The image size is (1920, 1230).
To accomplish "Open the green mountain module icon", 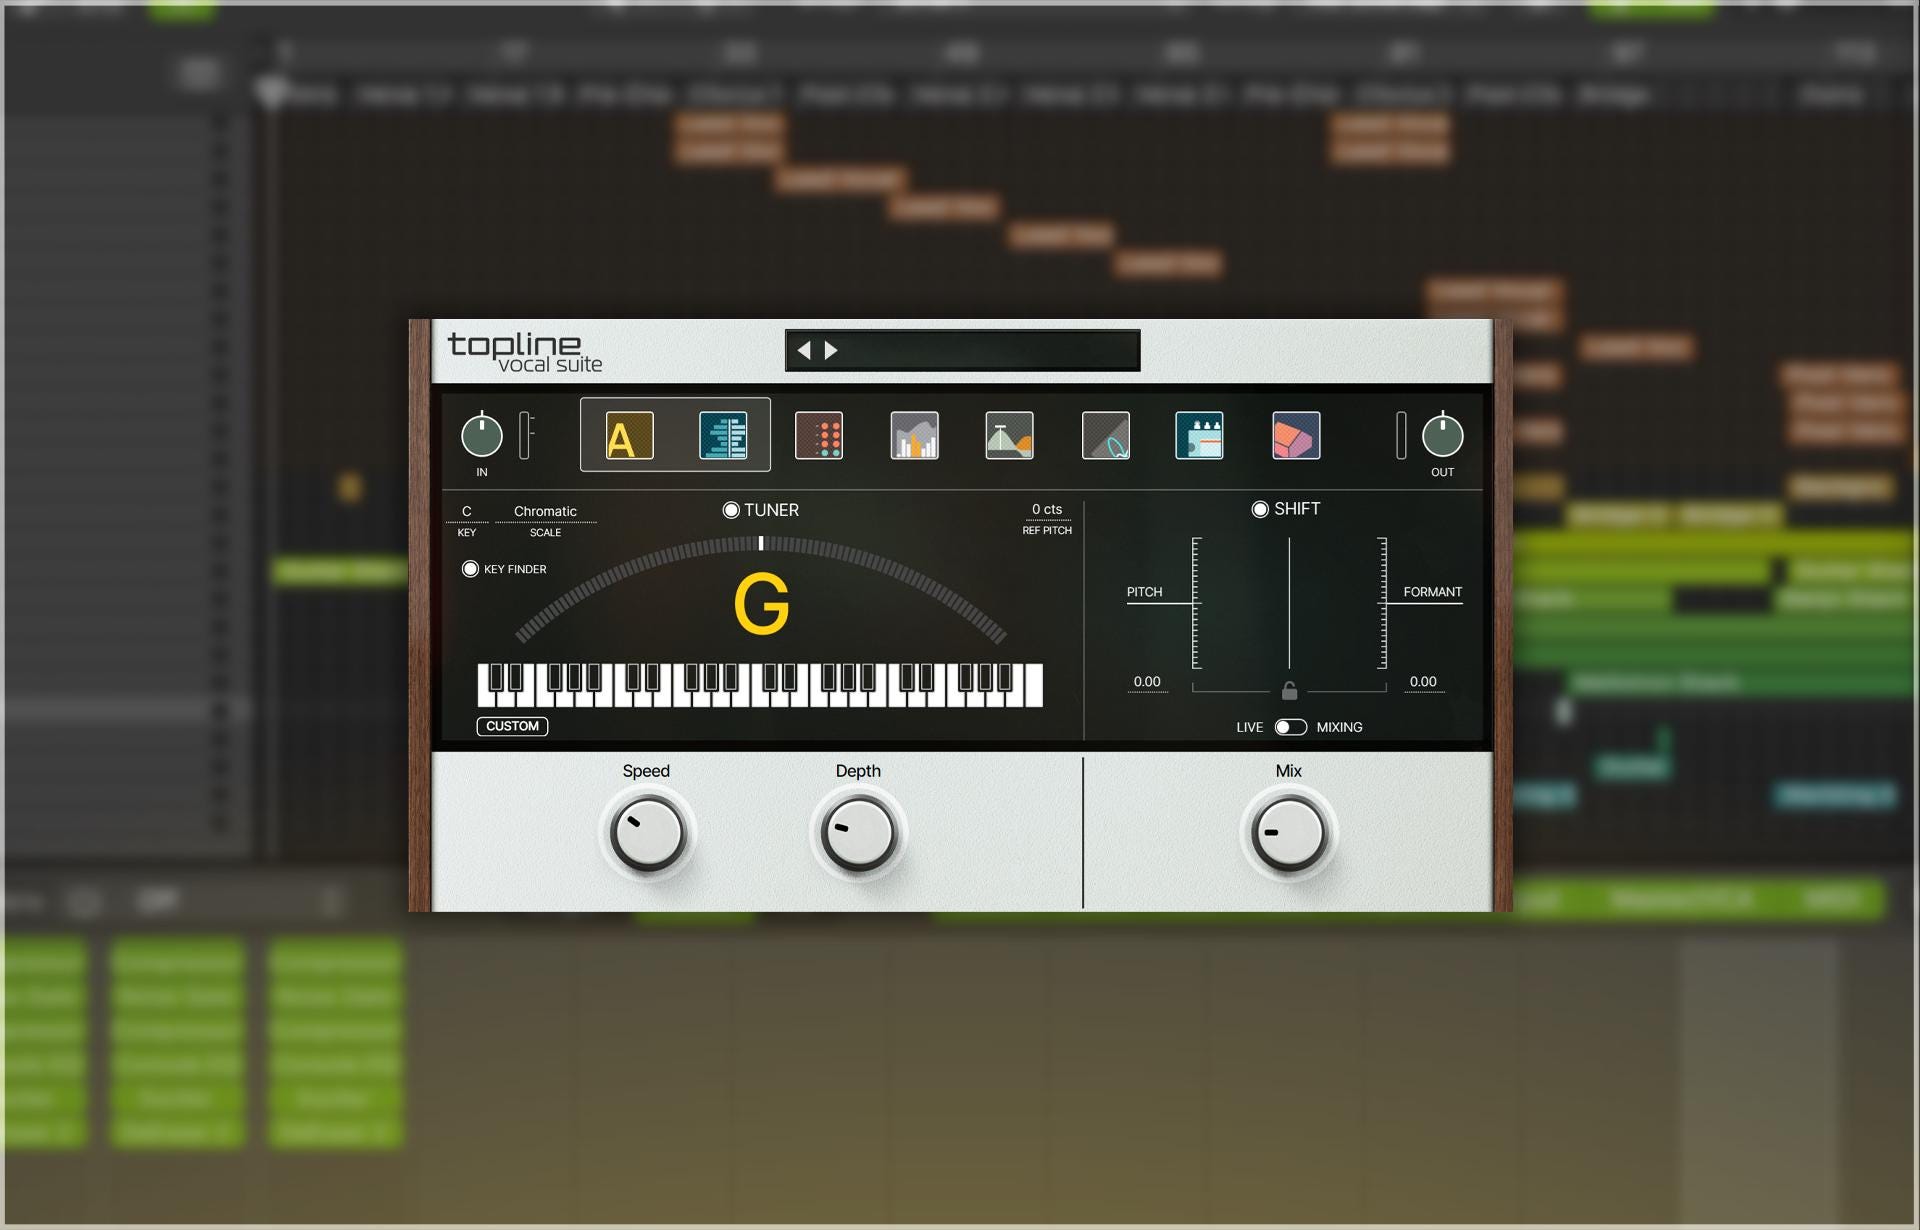I will pos(1010,436).
